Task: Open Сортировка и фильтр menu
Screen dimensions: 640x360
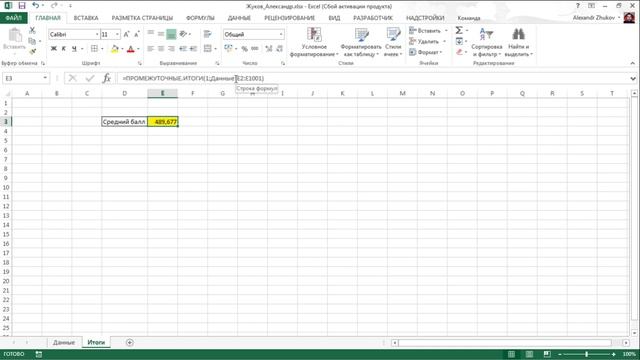Action: (486, 42)
